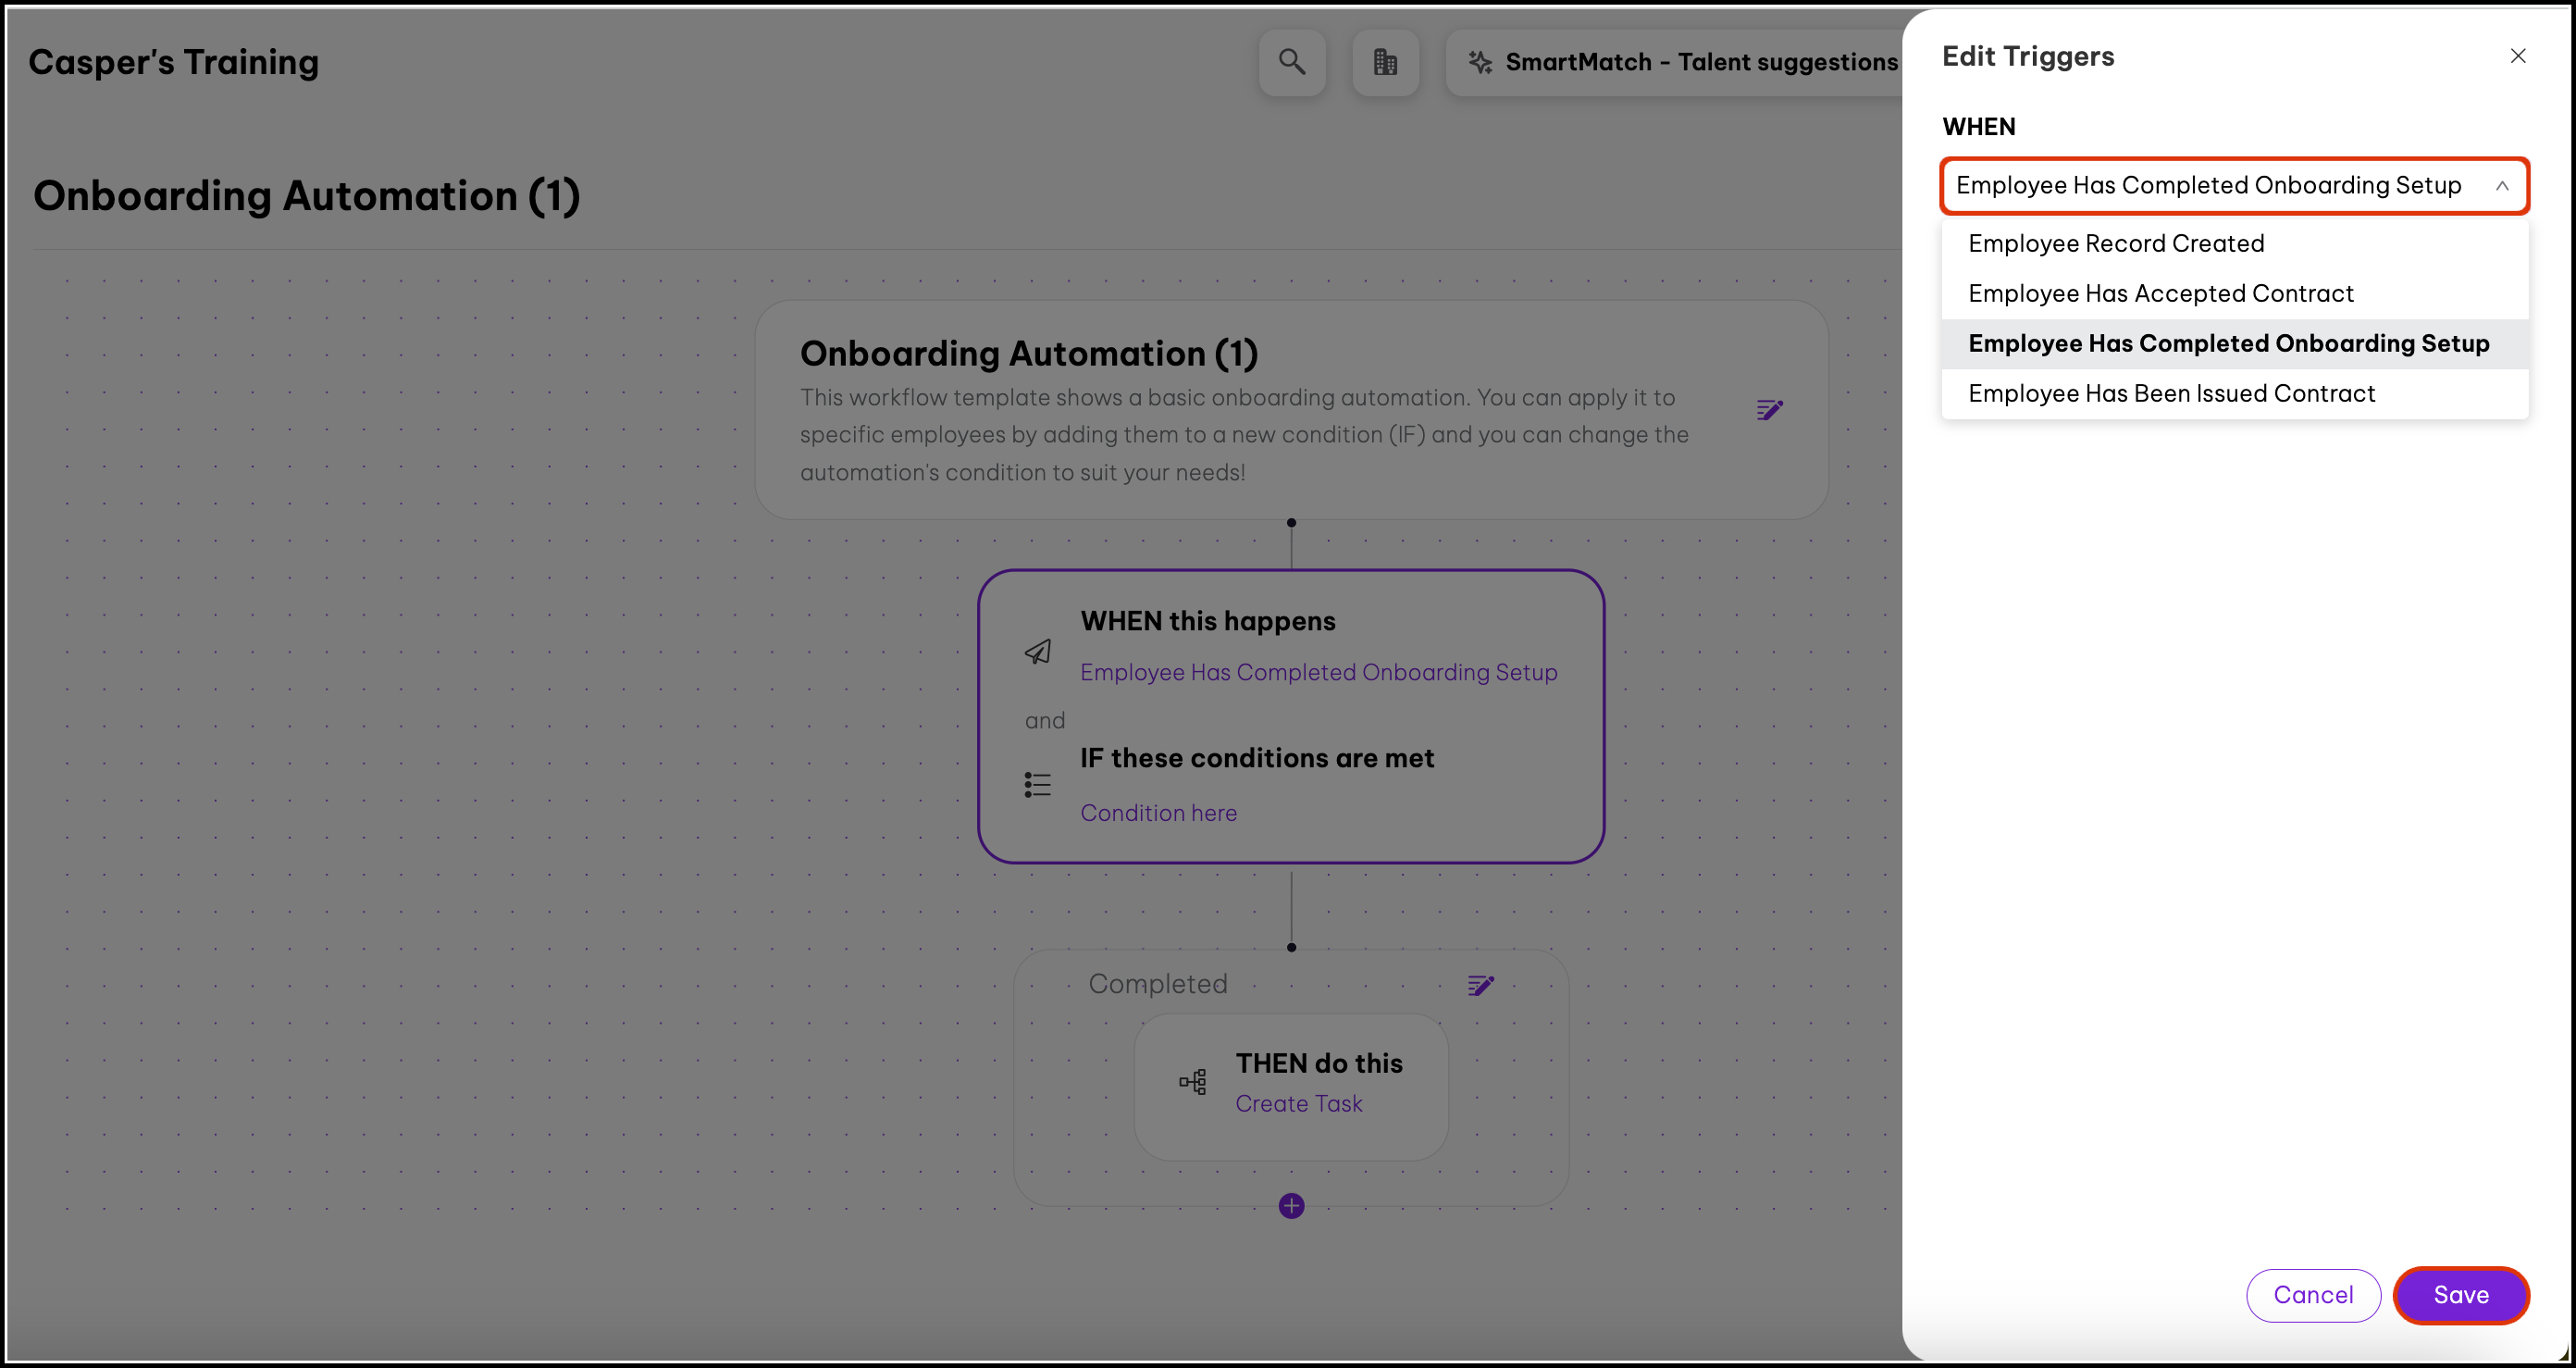Close the Edit Triggers panel
This screenshot has height=1368, width=2576.
2517,56
